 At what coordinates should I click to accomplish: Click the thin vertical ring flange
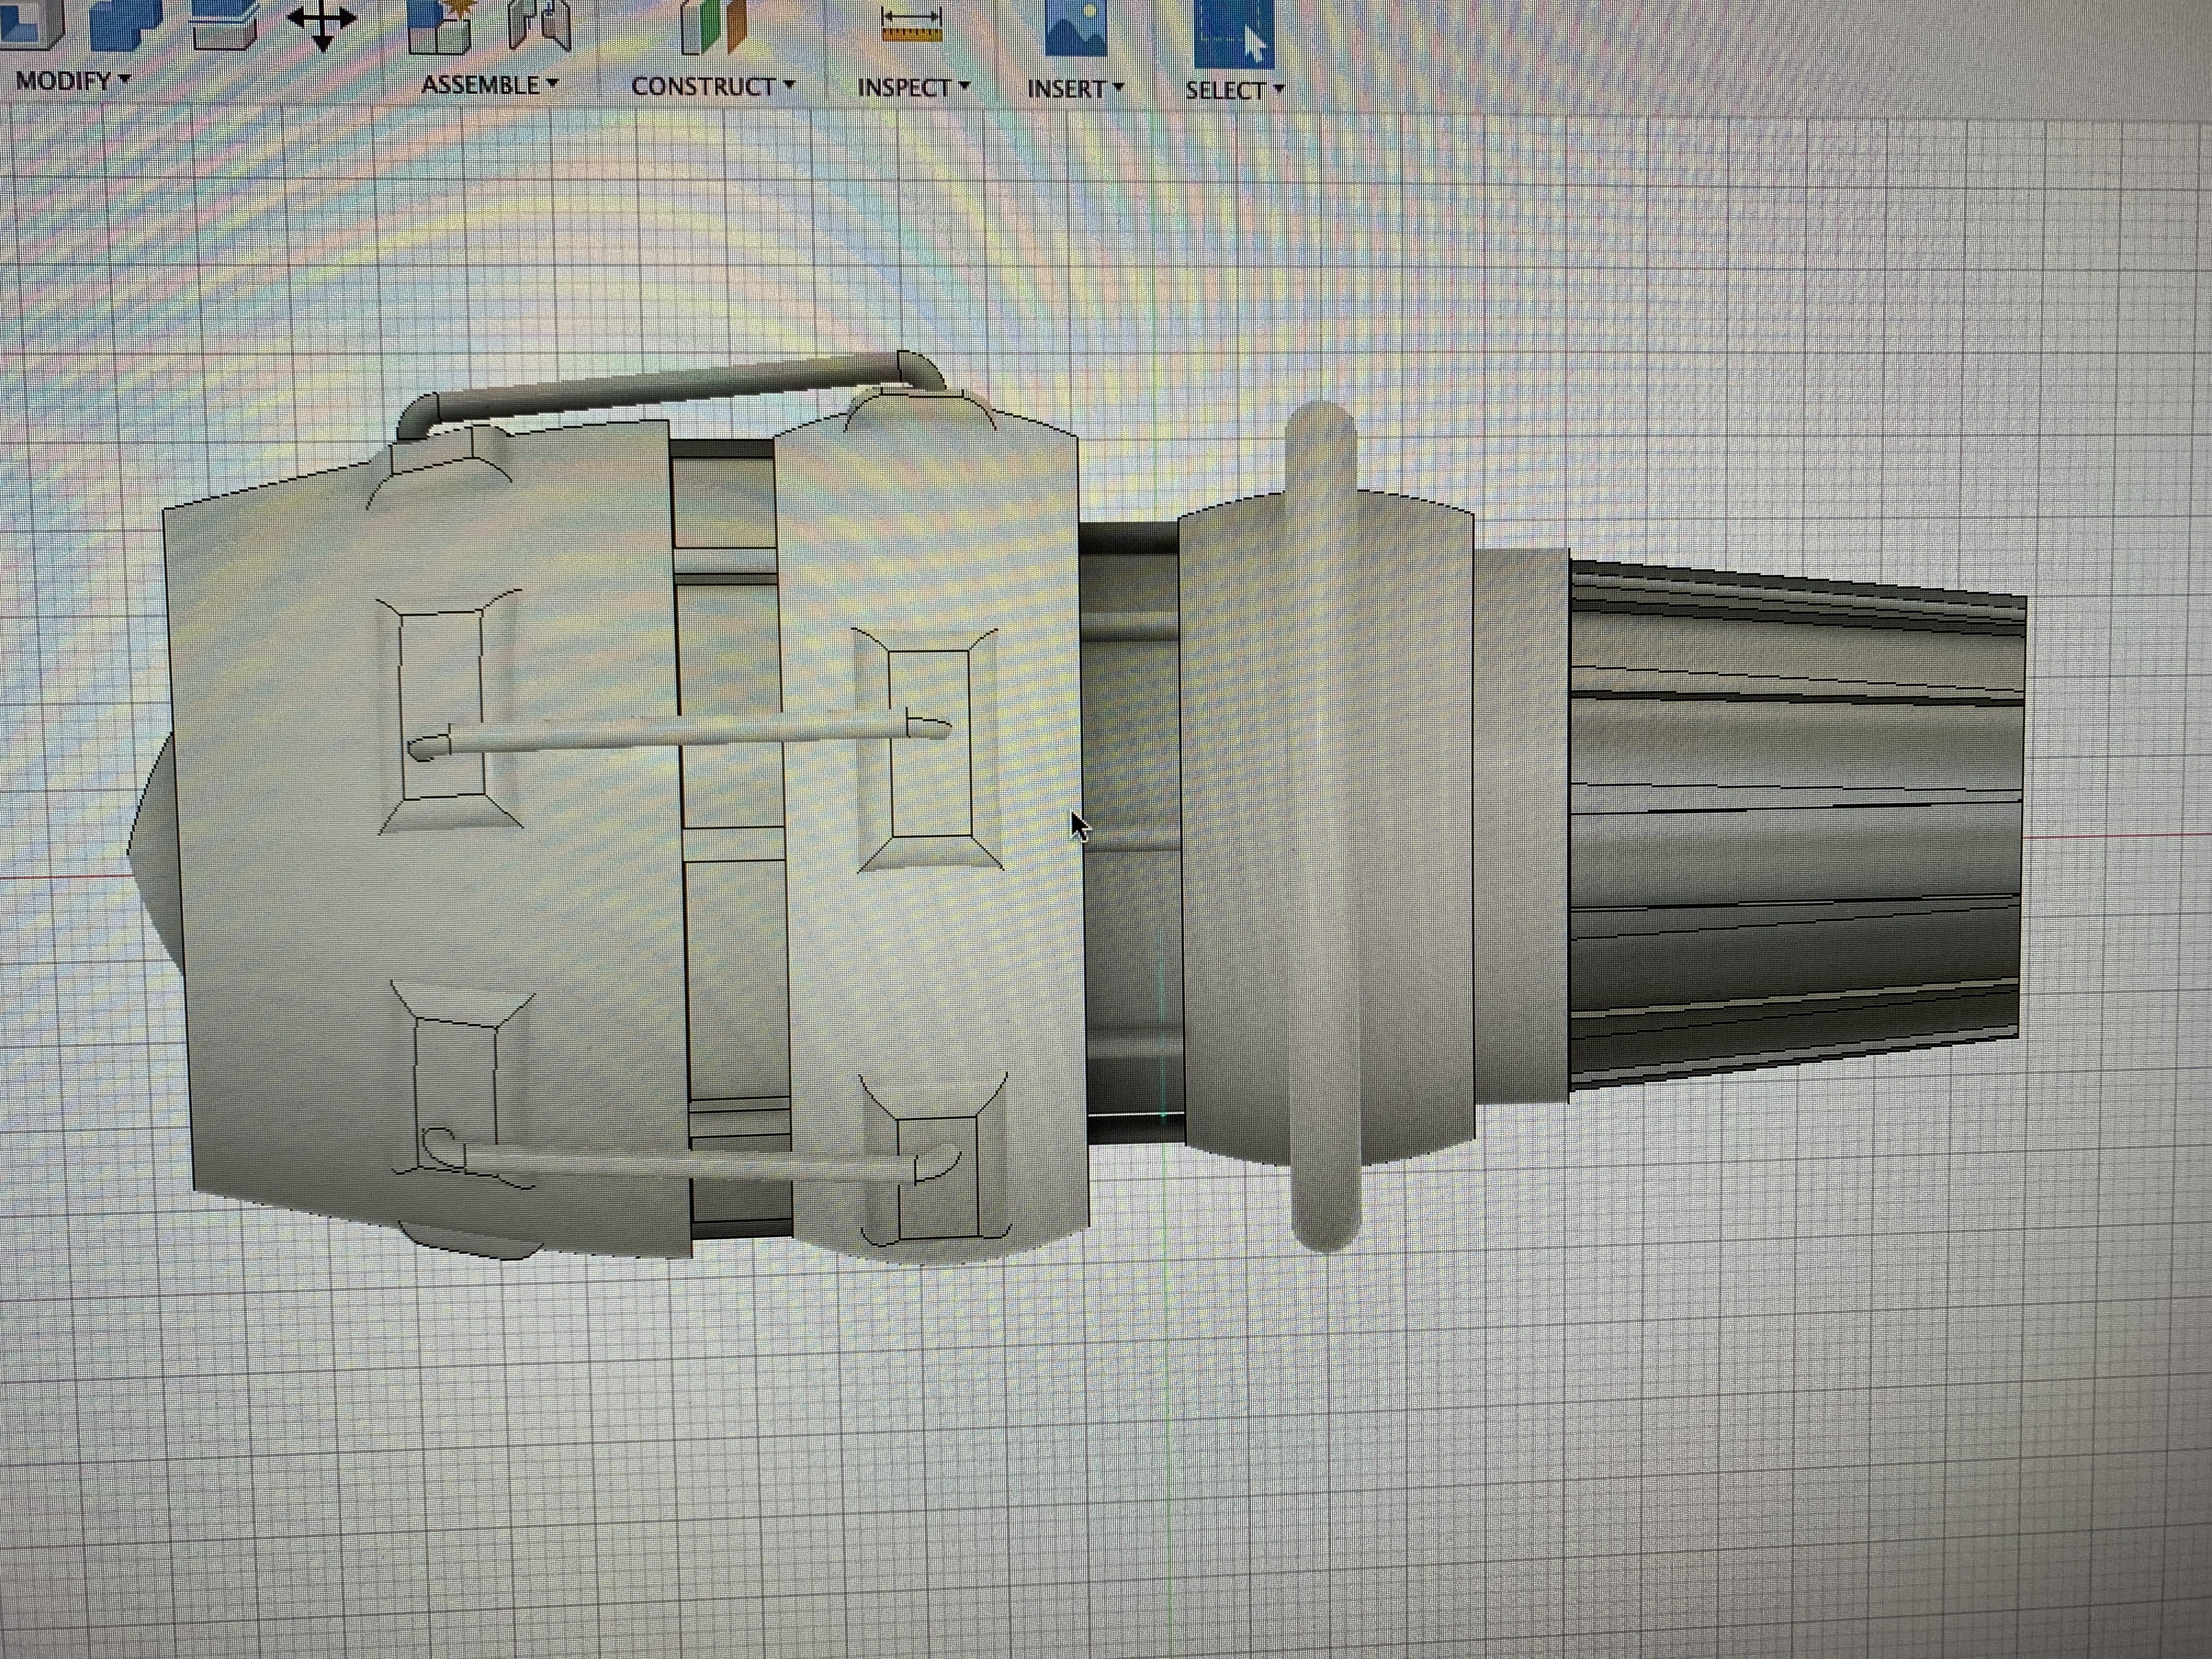1322,830
